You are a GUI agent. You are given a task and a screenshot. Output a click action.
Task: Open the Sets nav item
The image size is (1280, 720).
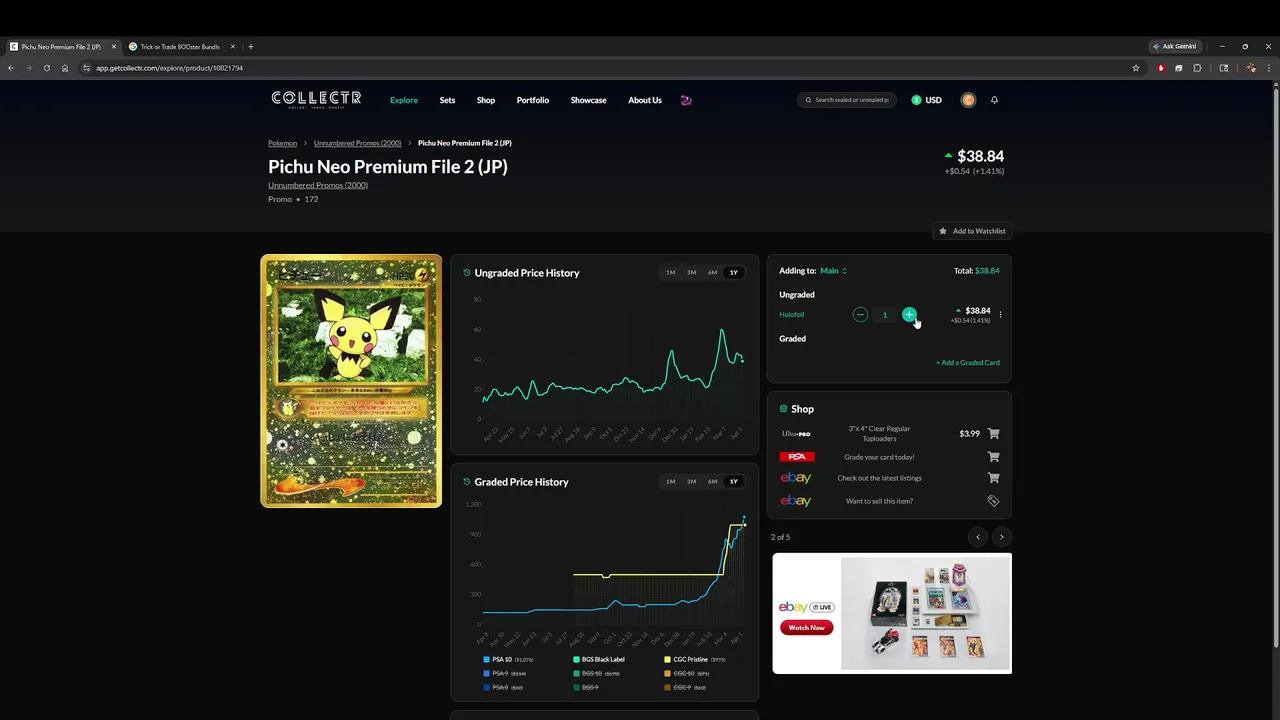447,100
